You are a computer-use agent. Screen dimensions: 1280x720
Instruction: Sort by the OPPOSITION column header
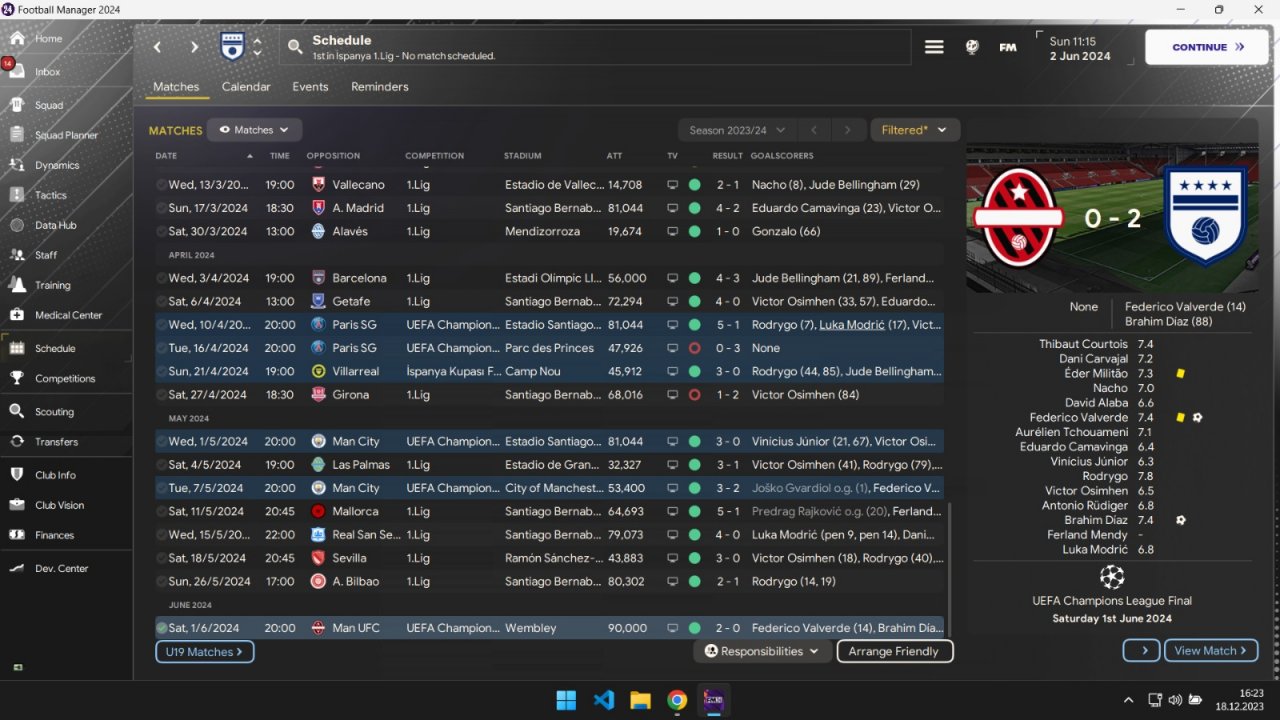333,156
